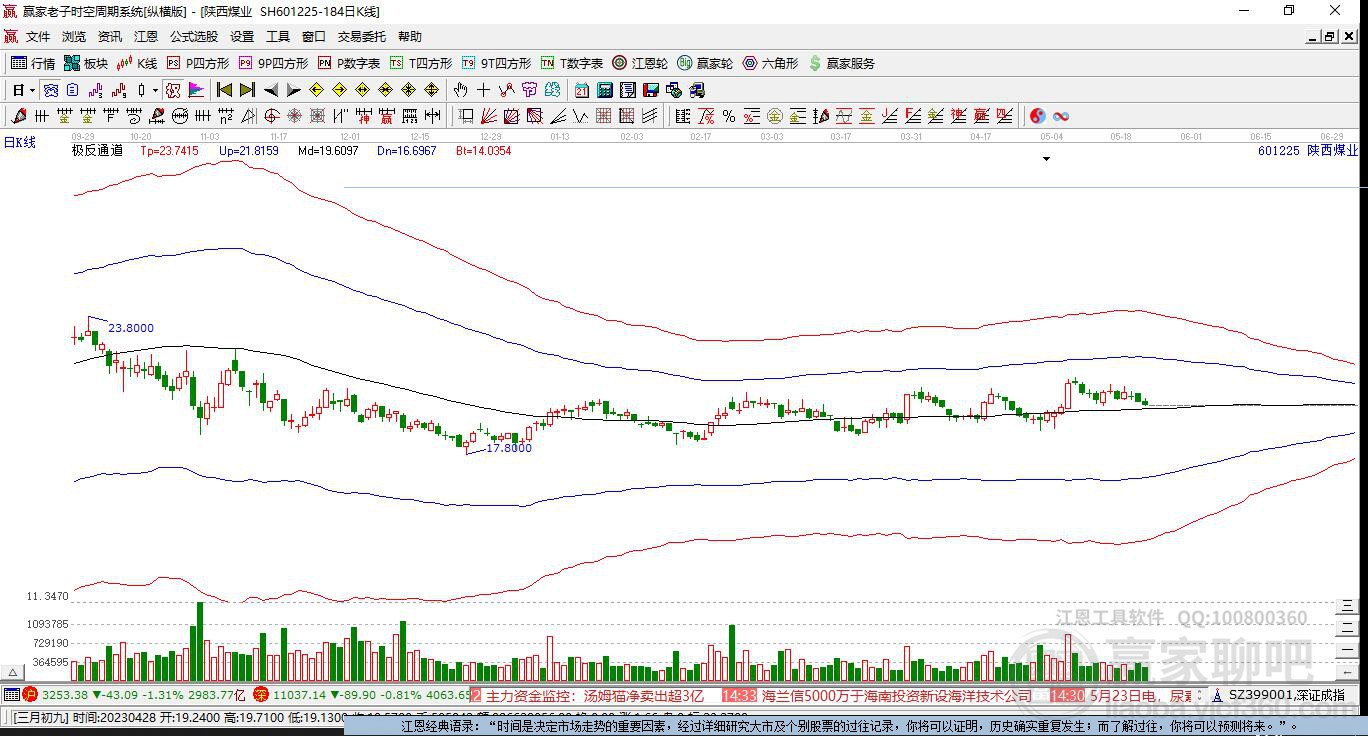Expand the 日 period dropdown arrow

tap(32, 90)
